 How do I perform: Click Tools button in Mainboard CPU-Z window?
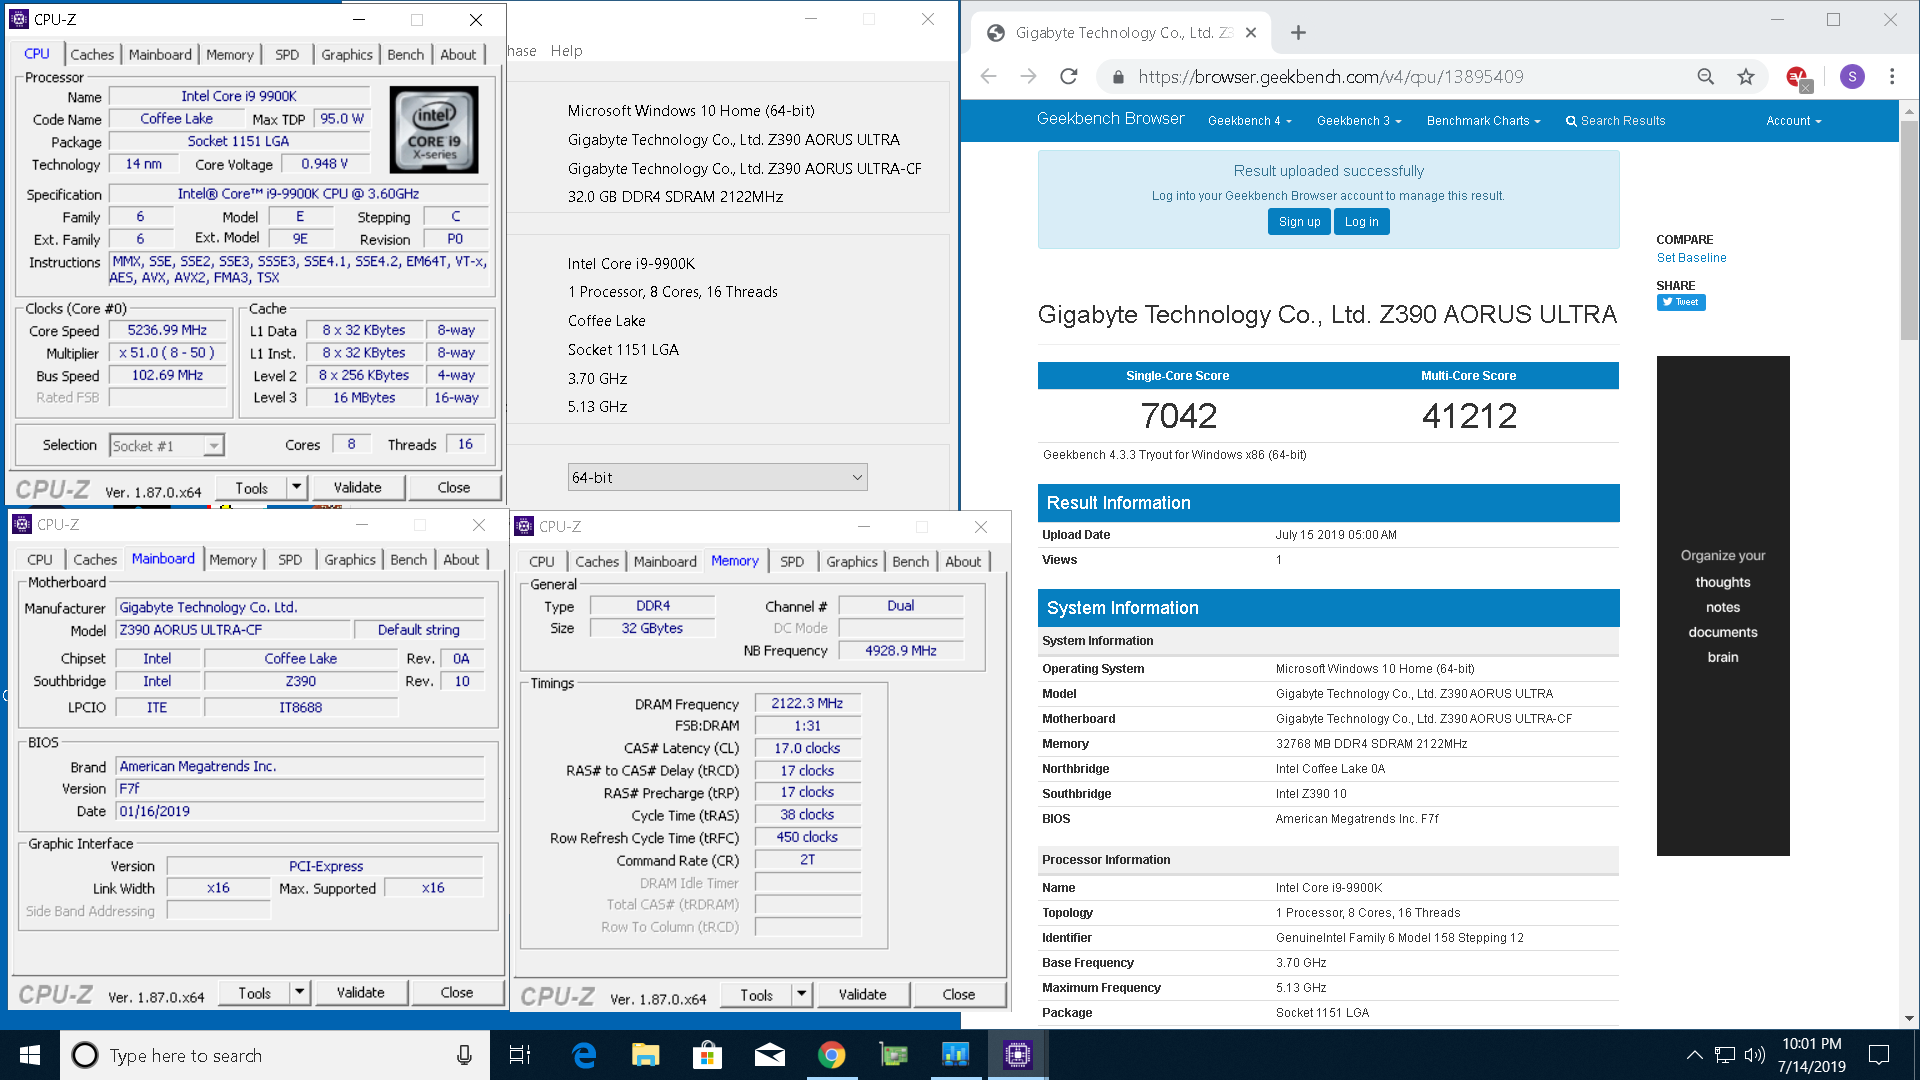tap(254, 993)
